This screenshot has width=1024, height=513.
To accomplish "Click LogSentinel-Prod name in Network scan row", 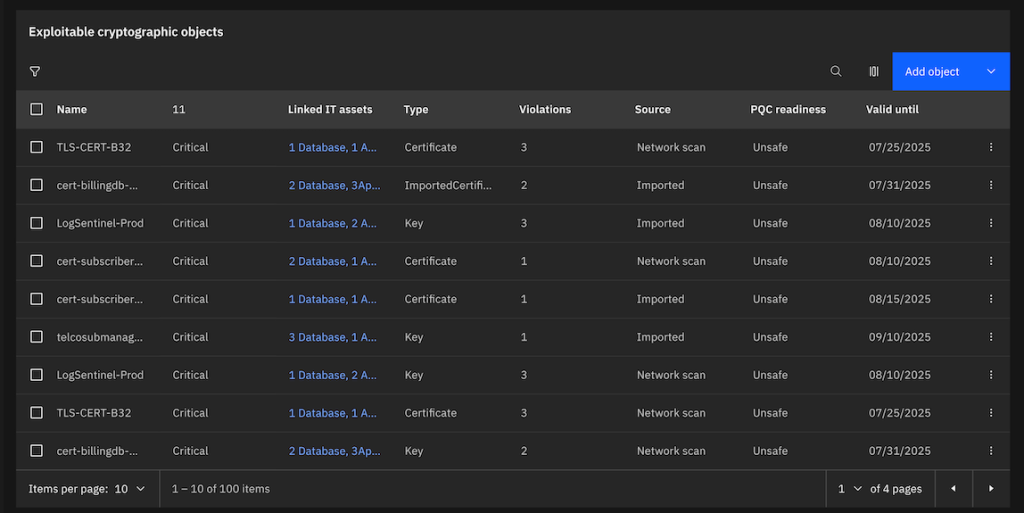I will coord(100,375).
